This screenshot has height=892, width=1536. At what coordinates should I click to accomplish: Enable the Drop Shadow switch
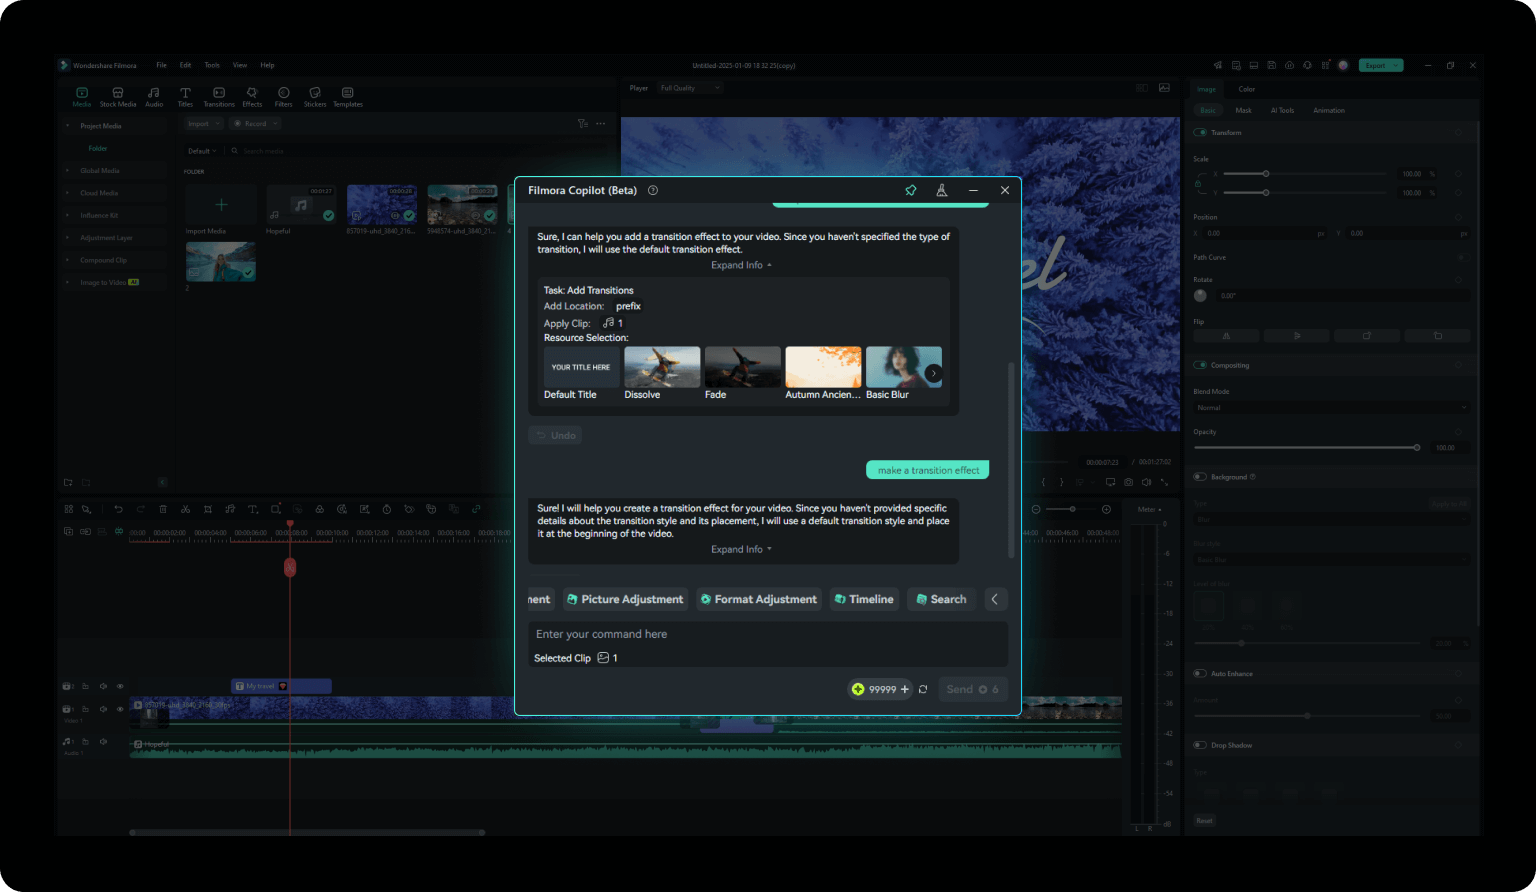point(1200,745)
